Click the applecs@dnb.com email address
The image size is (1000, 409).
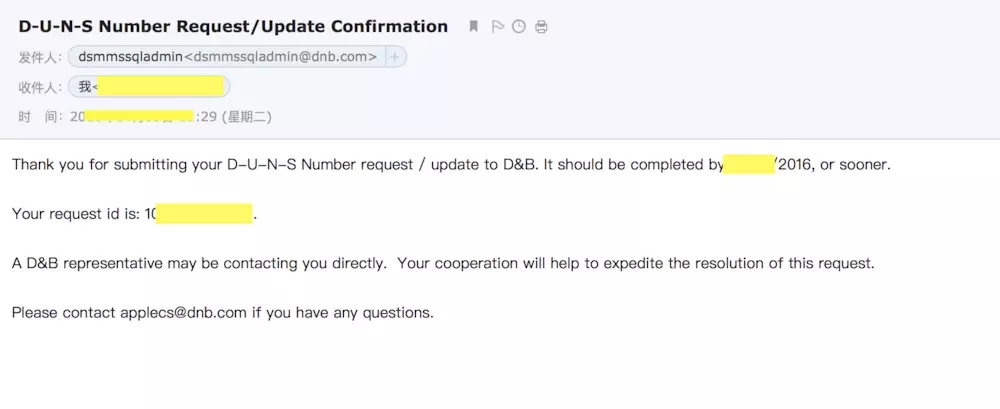pos(184,313)
